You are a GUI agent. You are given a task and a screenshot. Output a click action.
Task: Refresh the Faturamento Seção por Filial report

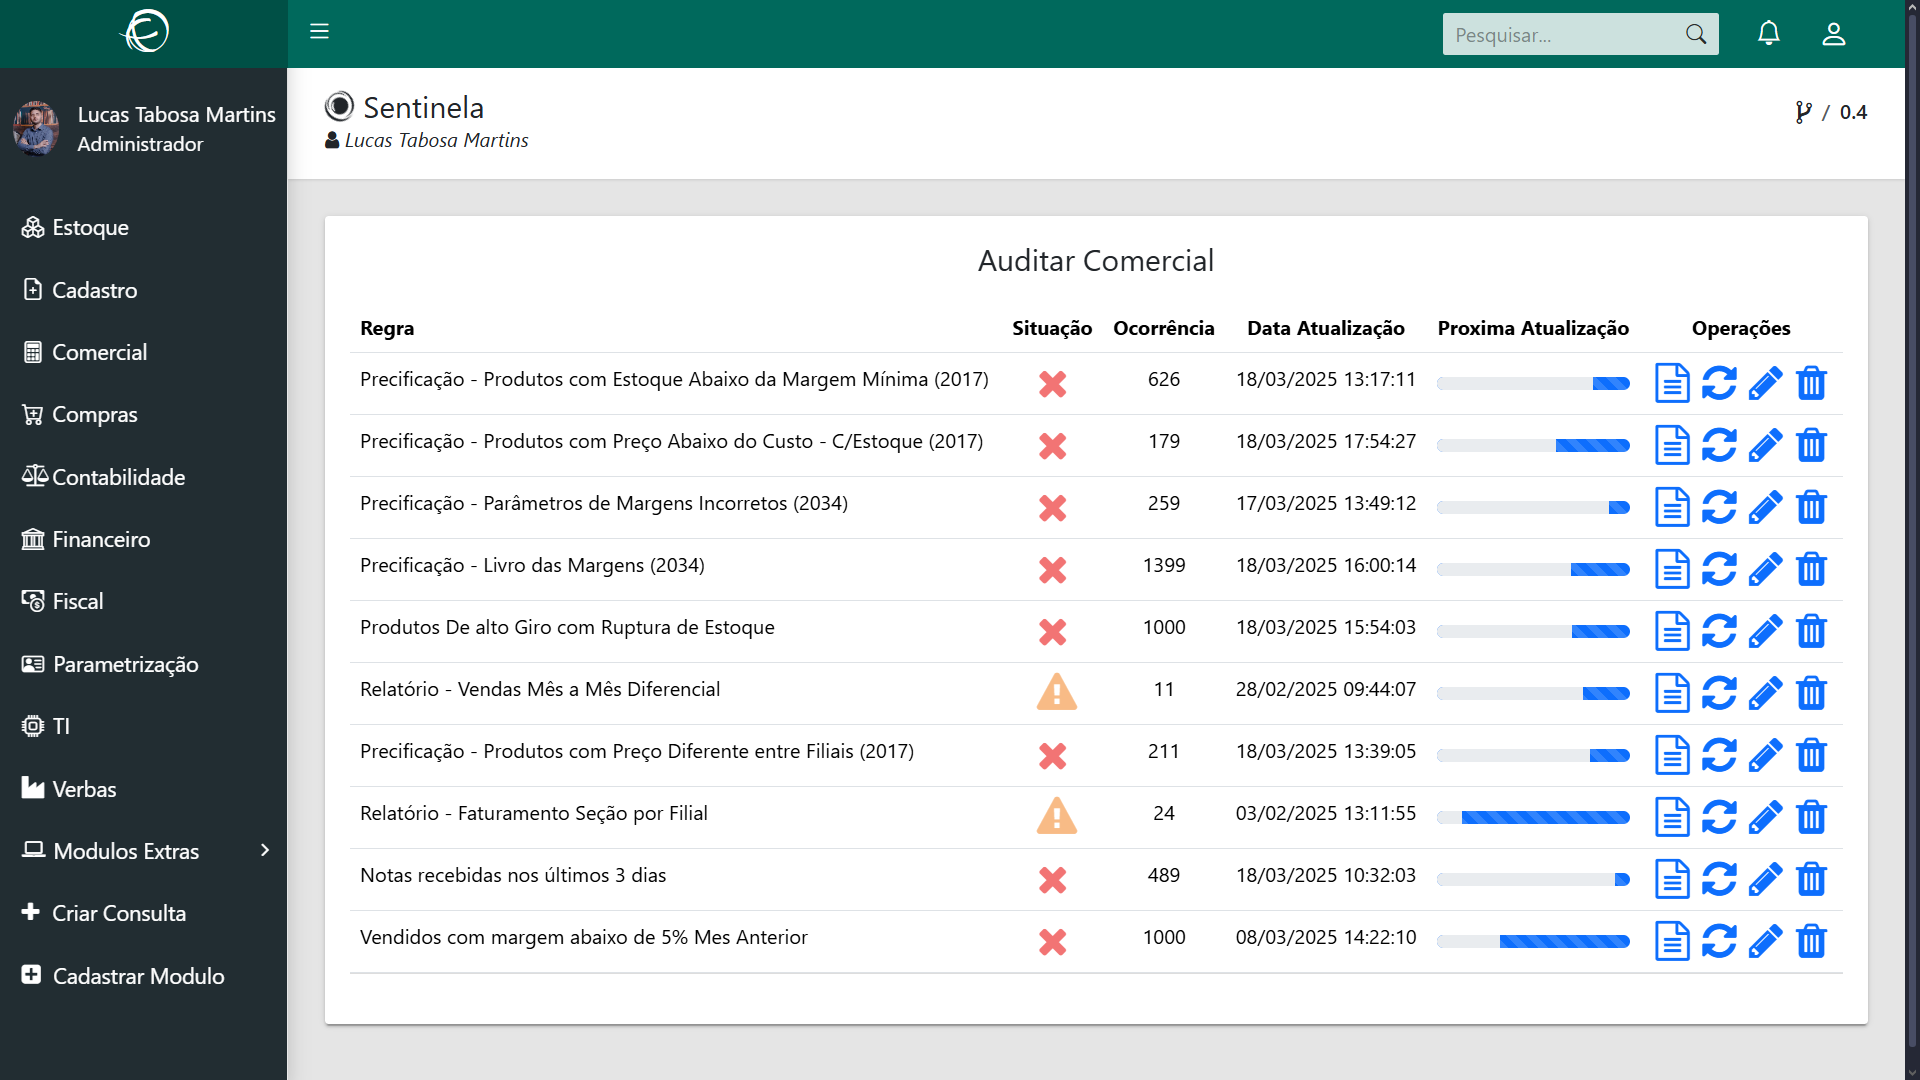click(x=1718, y=817)
